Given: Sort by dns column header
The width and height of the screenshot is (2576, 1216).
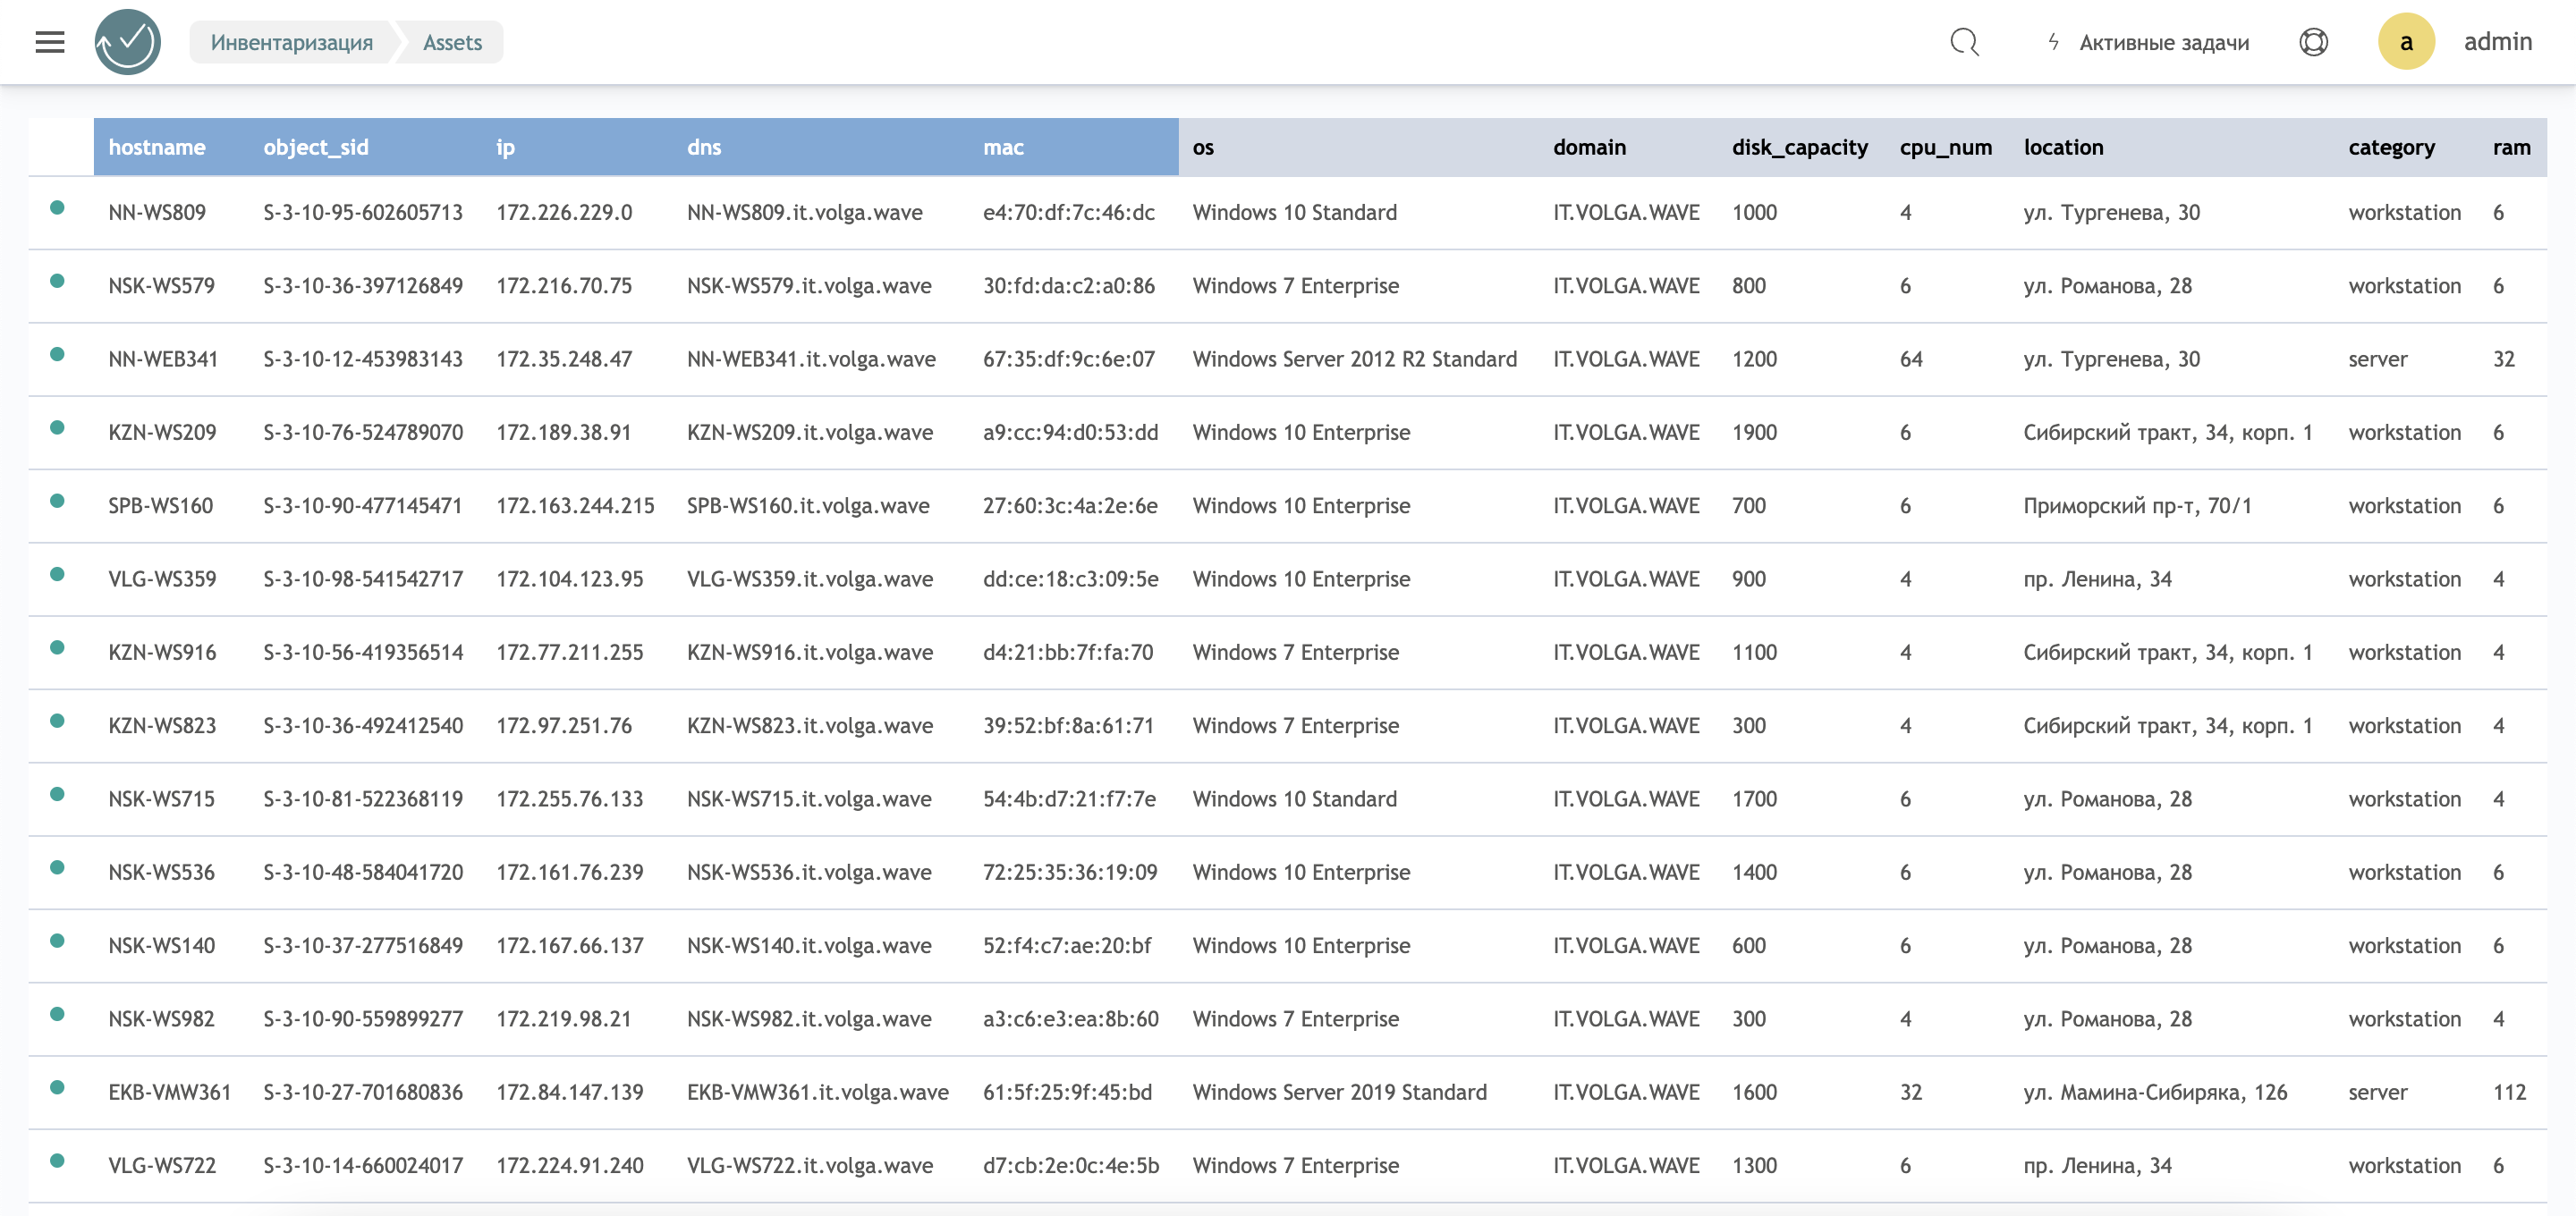Looking at the screenshot, I should [704, 147].
